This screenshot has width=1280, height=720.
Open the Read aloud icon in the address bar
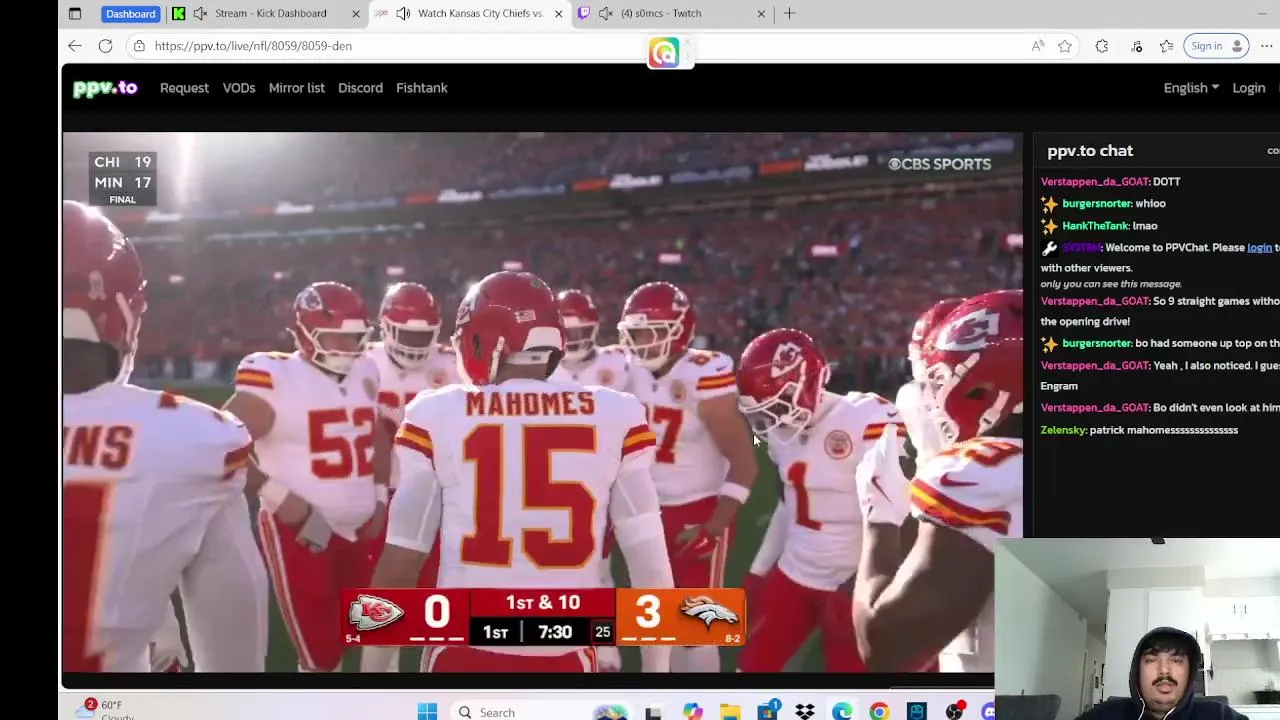click(1038, 46)
